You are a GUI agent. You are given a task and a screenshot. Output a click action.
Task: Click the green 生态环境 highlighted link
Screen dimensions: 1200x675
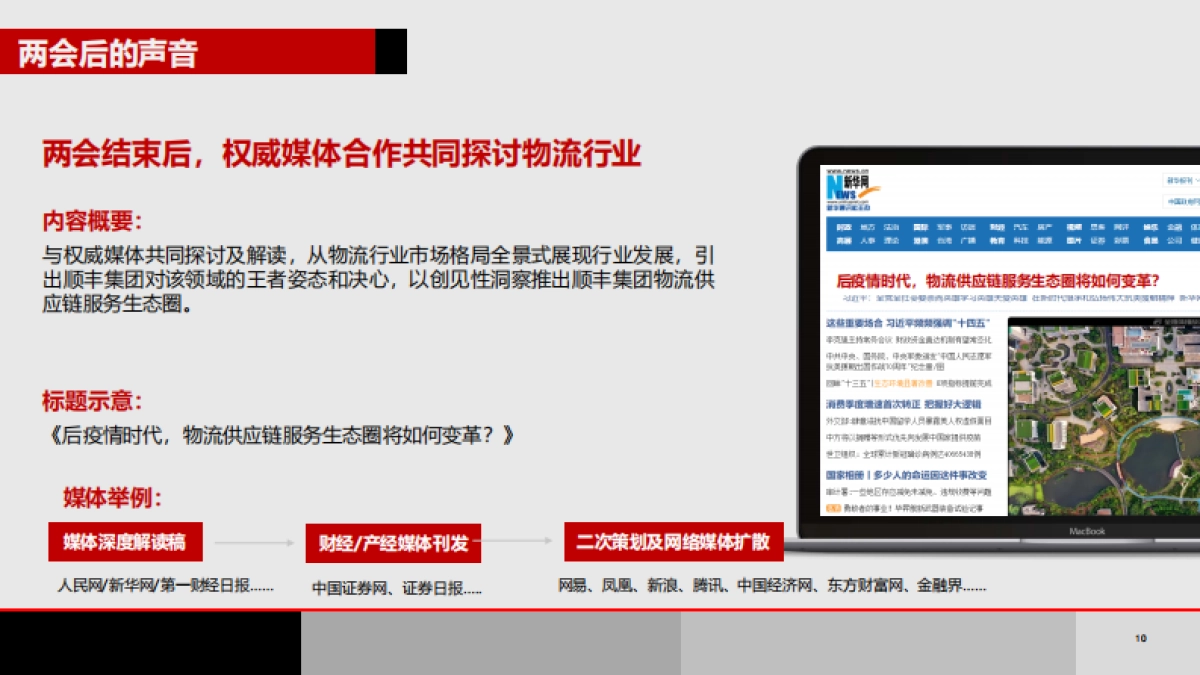pyautogui.click(x=903, y=382)
